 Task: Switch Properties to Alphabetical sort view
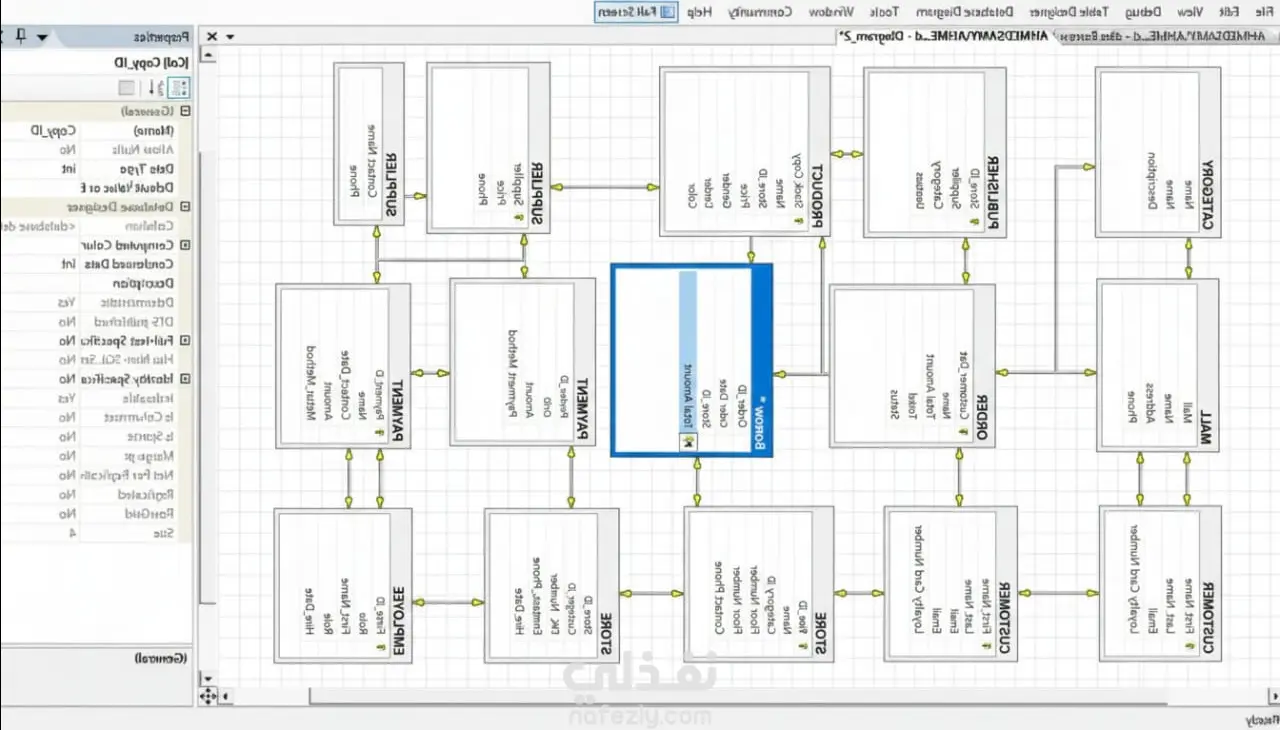(x=156, y=87)
